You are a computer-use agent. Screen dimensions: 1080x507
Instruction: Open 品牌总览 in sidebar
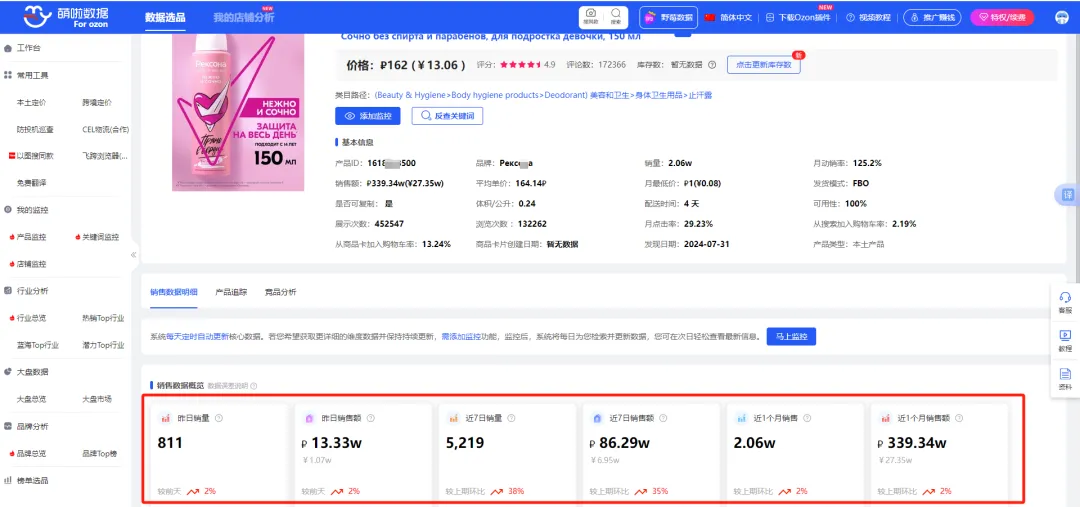pos(28,453)
